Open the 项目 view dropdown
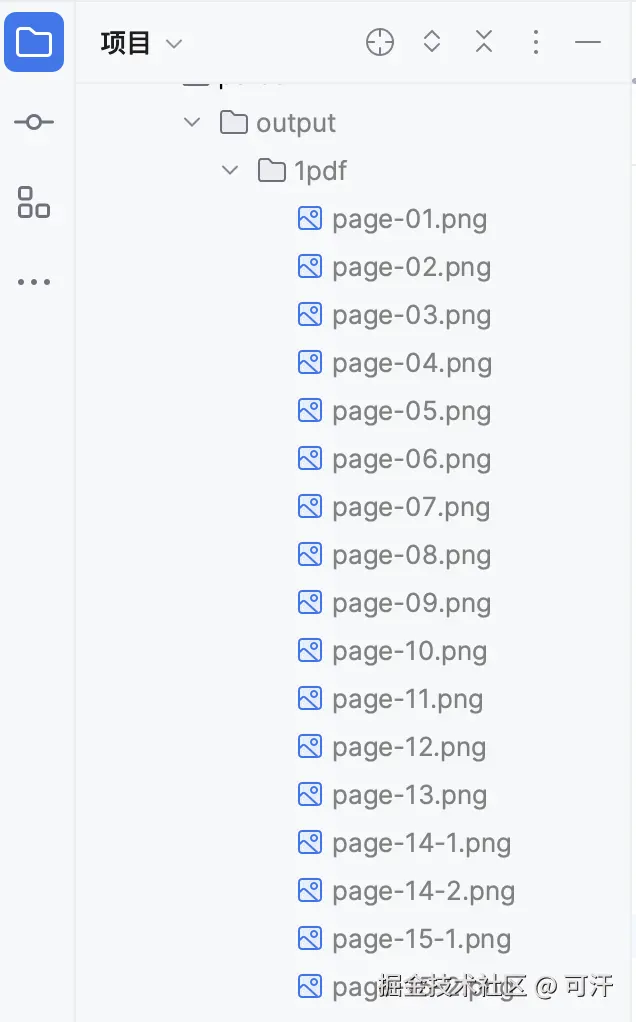Screen dimensions: 636x1022 click(142, 43)
